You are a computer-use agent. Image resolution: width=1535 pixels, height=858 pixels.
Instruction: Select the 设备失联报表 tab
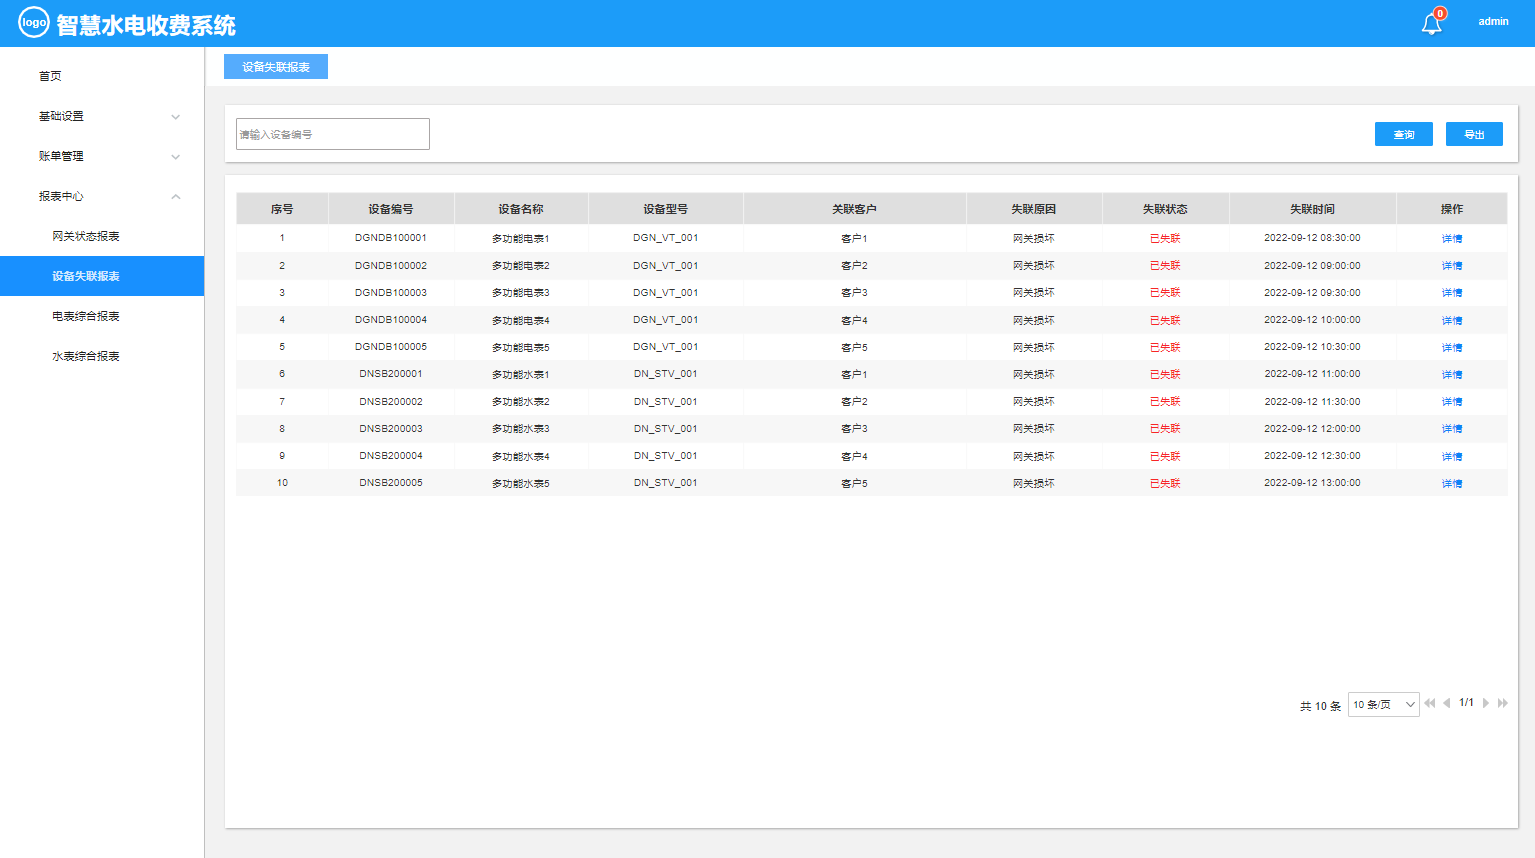tap(276, 67)
